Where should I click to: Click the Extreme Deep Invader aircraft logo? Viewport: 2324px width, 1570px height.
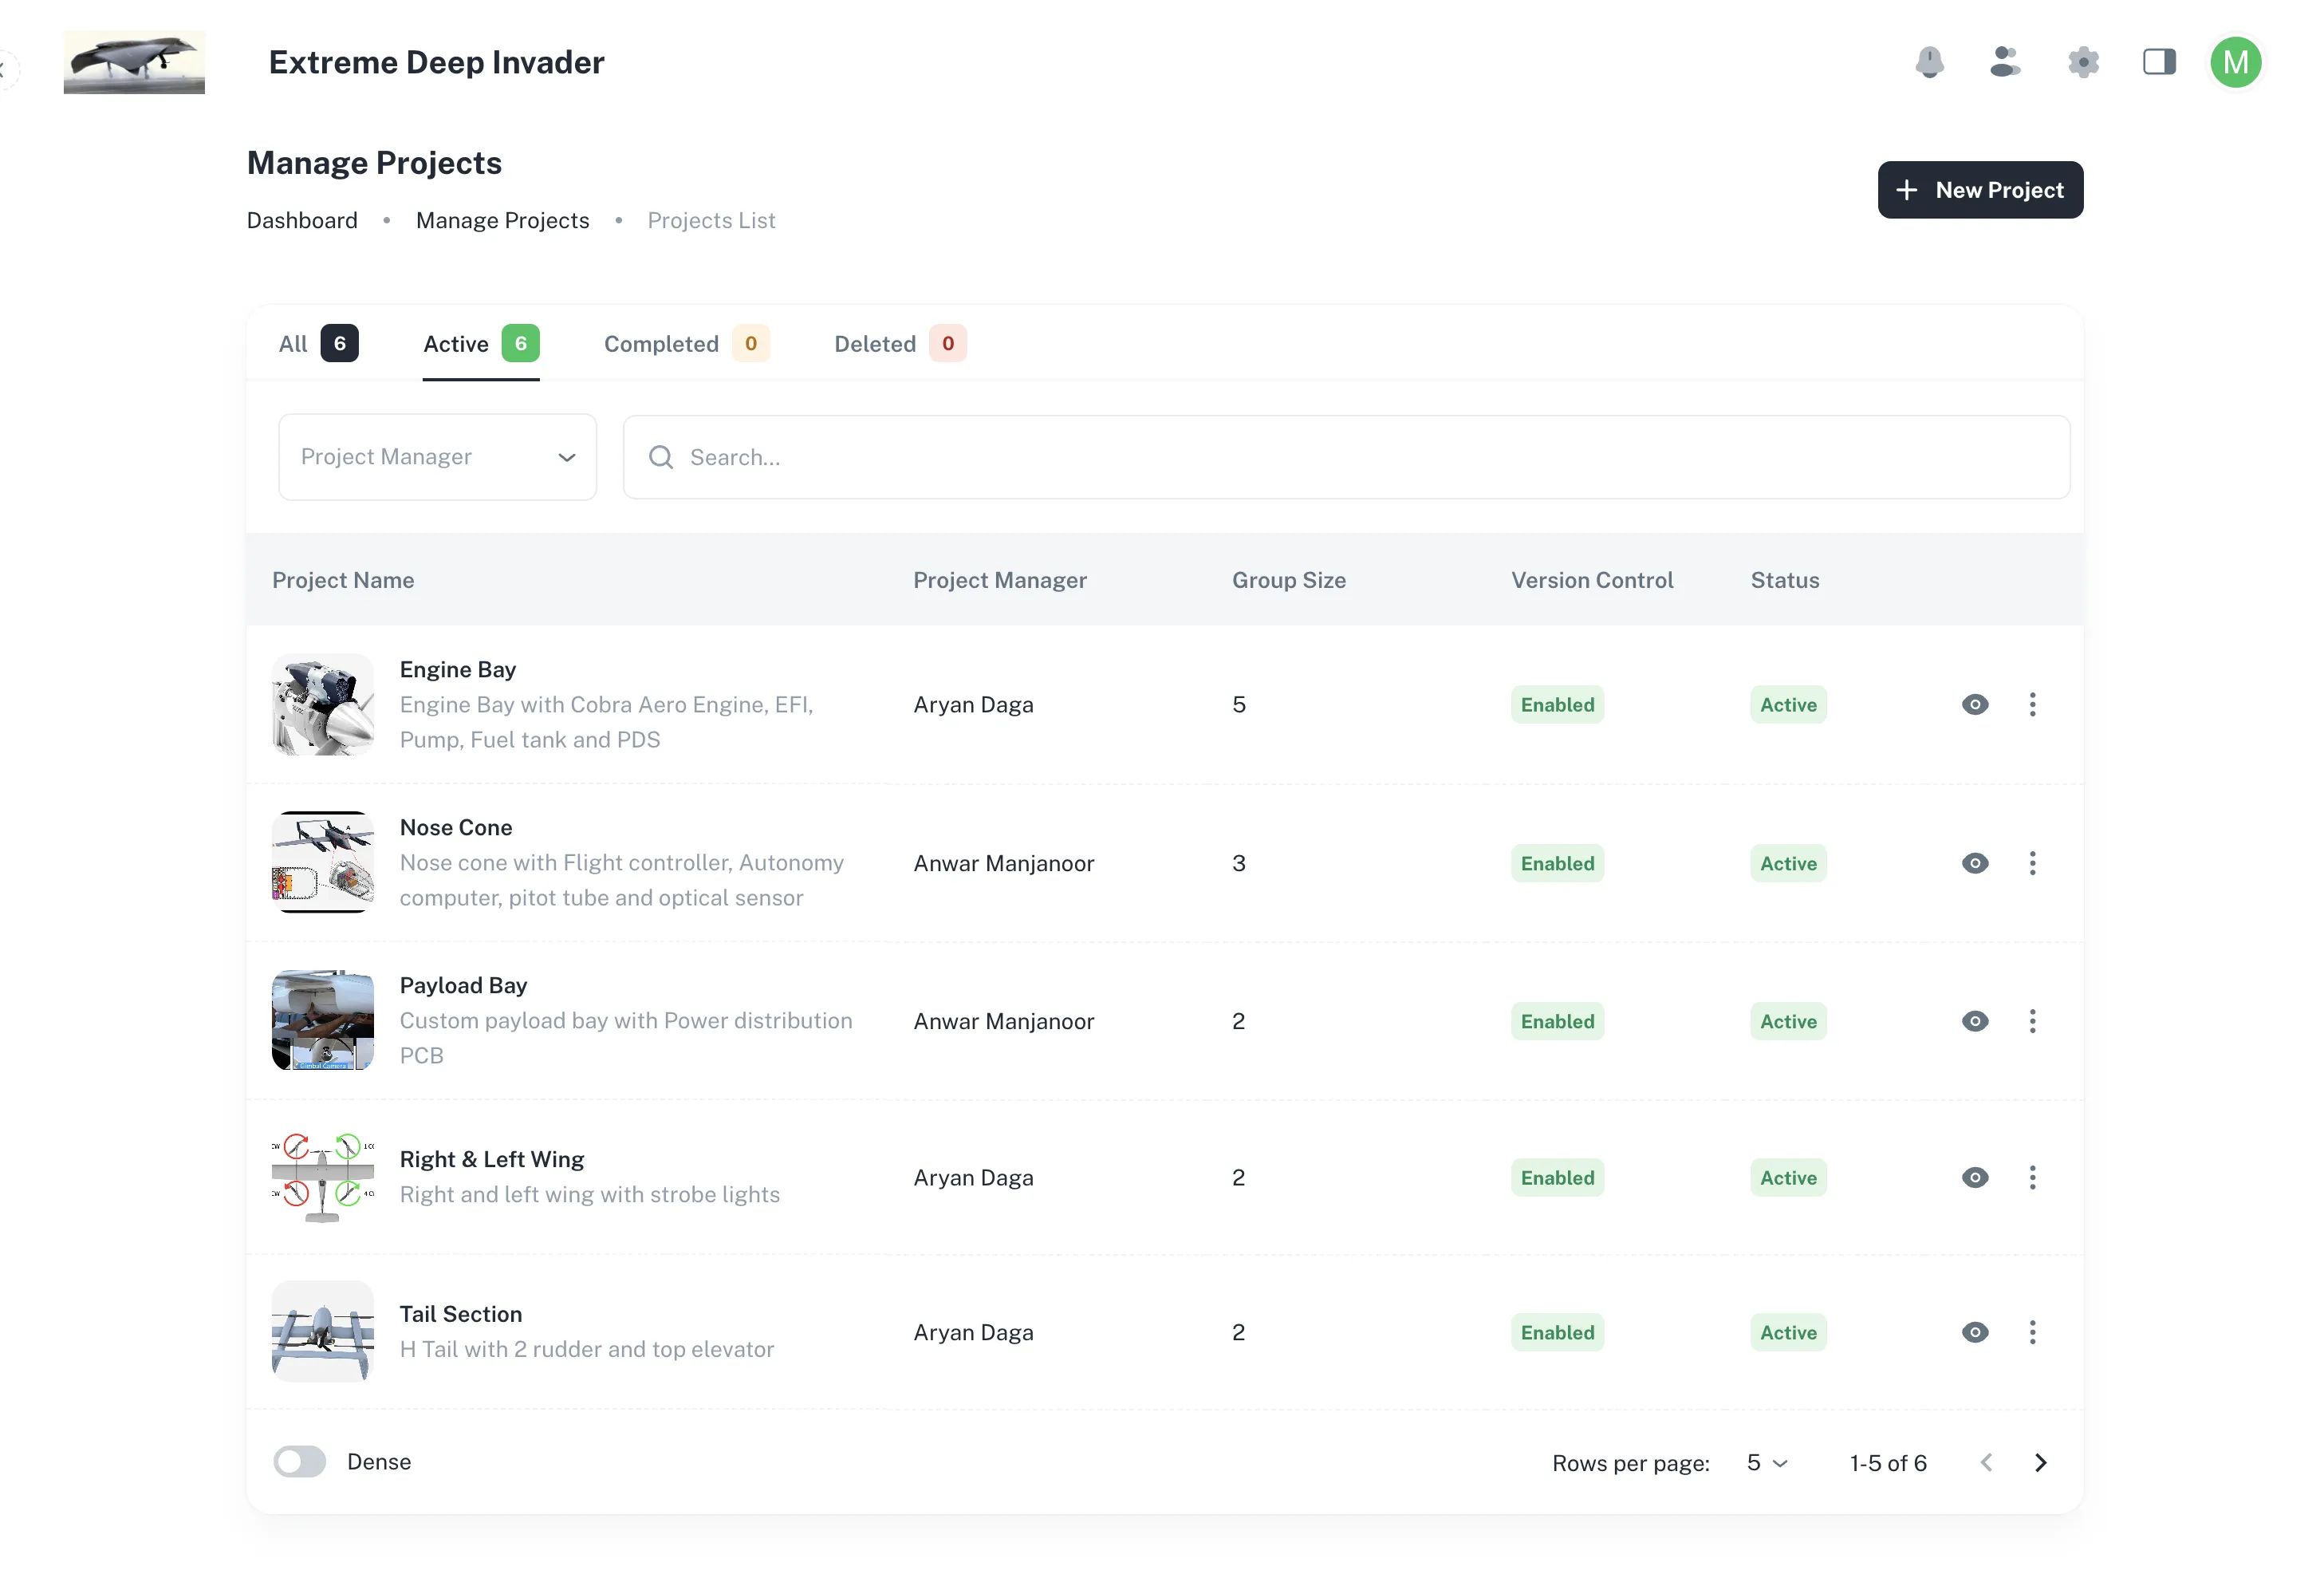pyautogui.click(x=134, y=62)
